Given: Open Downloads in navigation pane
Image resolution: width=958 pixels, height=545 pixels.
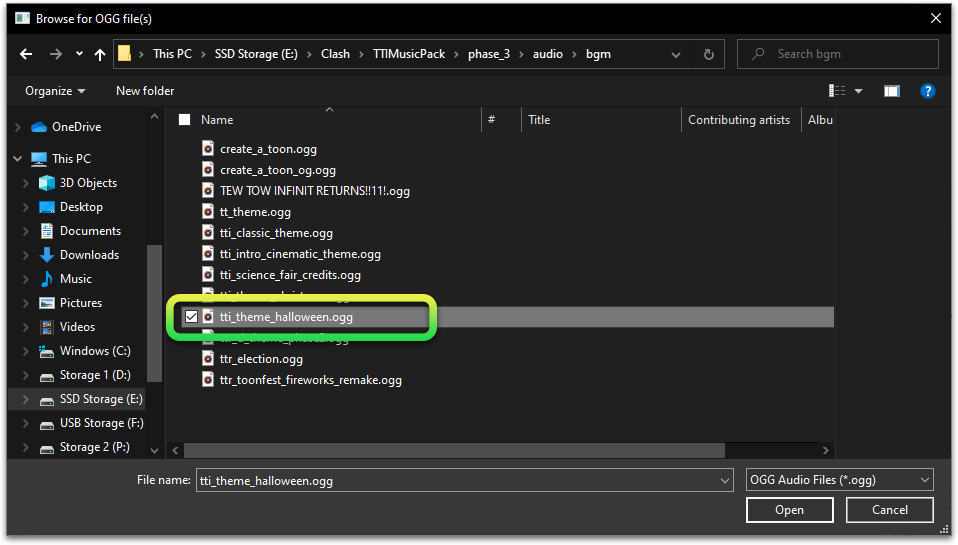Looking at the screenshot, I should pyautogui.click(x=89, y=255).
